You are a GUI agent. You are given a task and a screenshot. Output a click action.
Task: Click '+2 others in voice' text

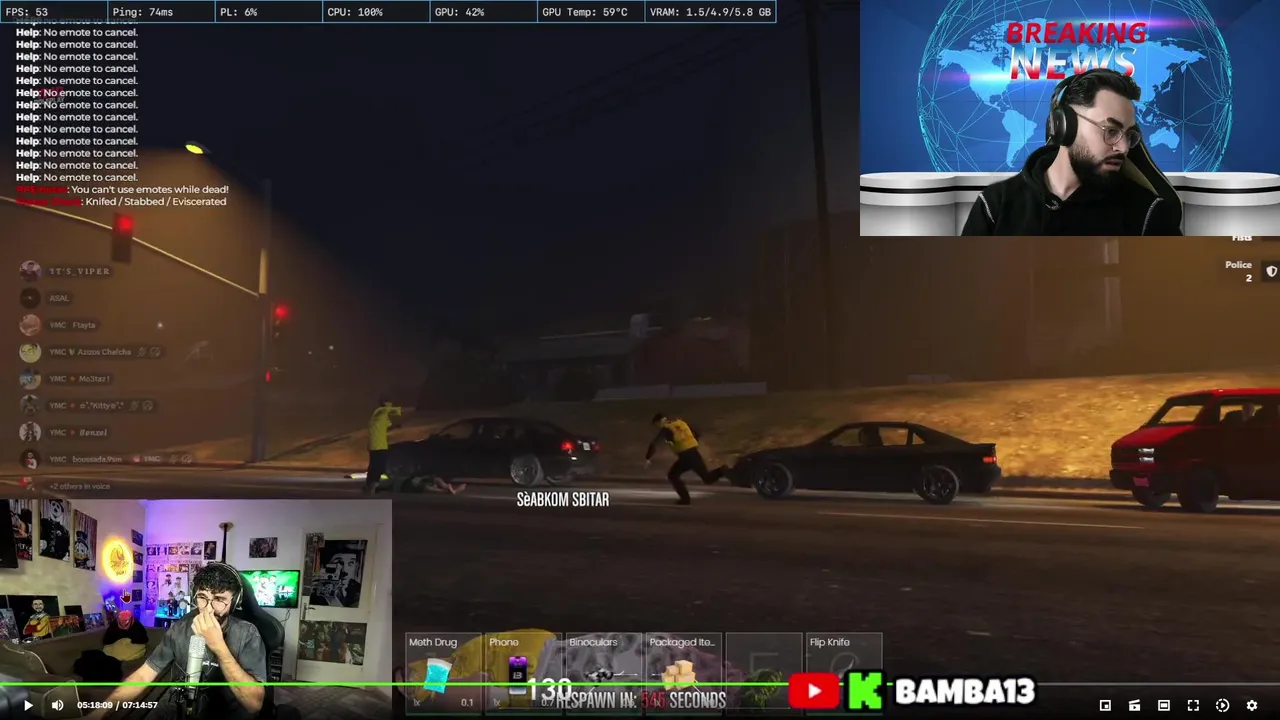coord(79,486)
